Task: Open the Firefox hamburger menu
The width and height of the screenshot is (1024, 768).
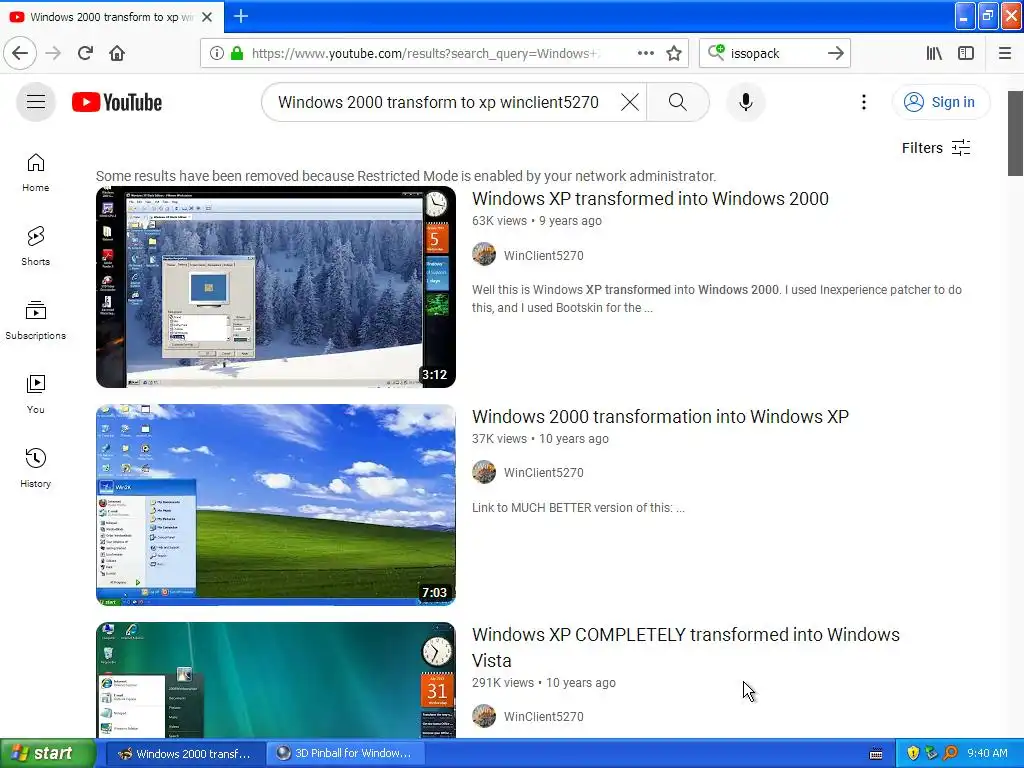Action: click(x=1004, y=53)
